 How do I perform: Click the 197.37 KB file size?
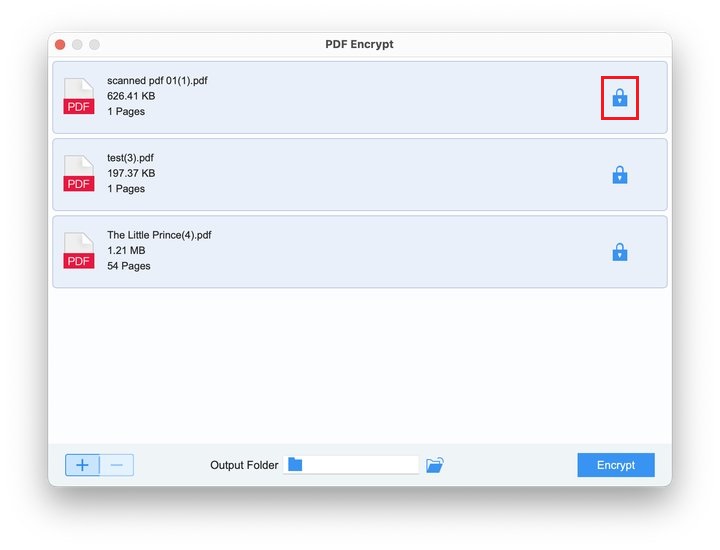(131, 173)
